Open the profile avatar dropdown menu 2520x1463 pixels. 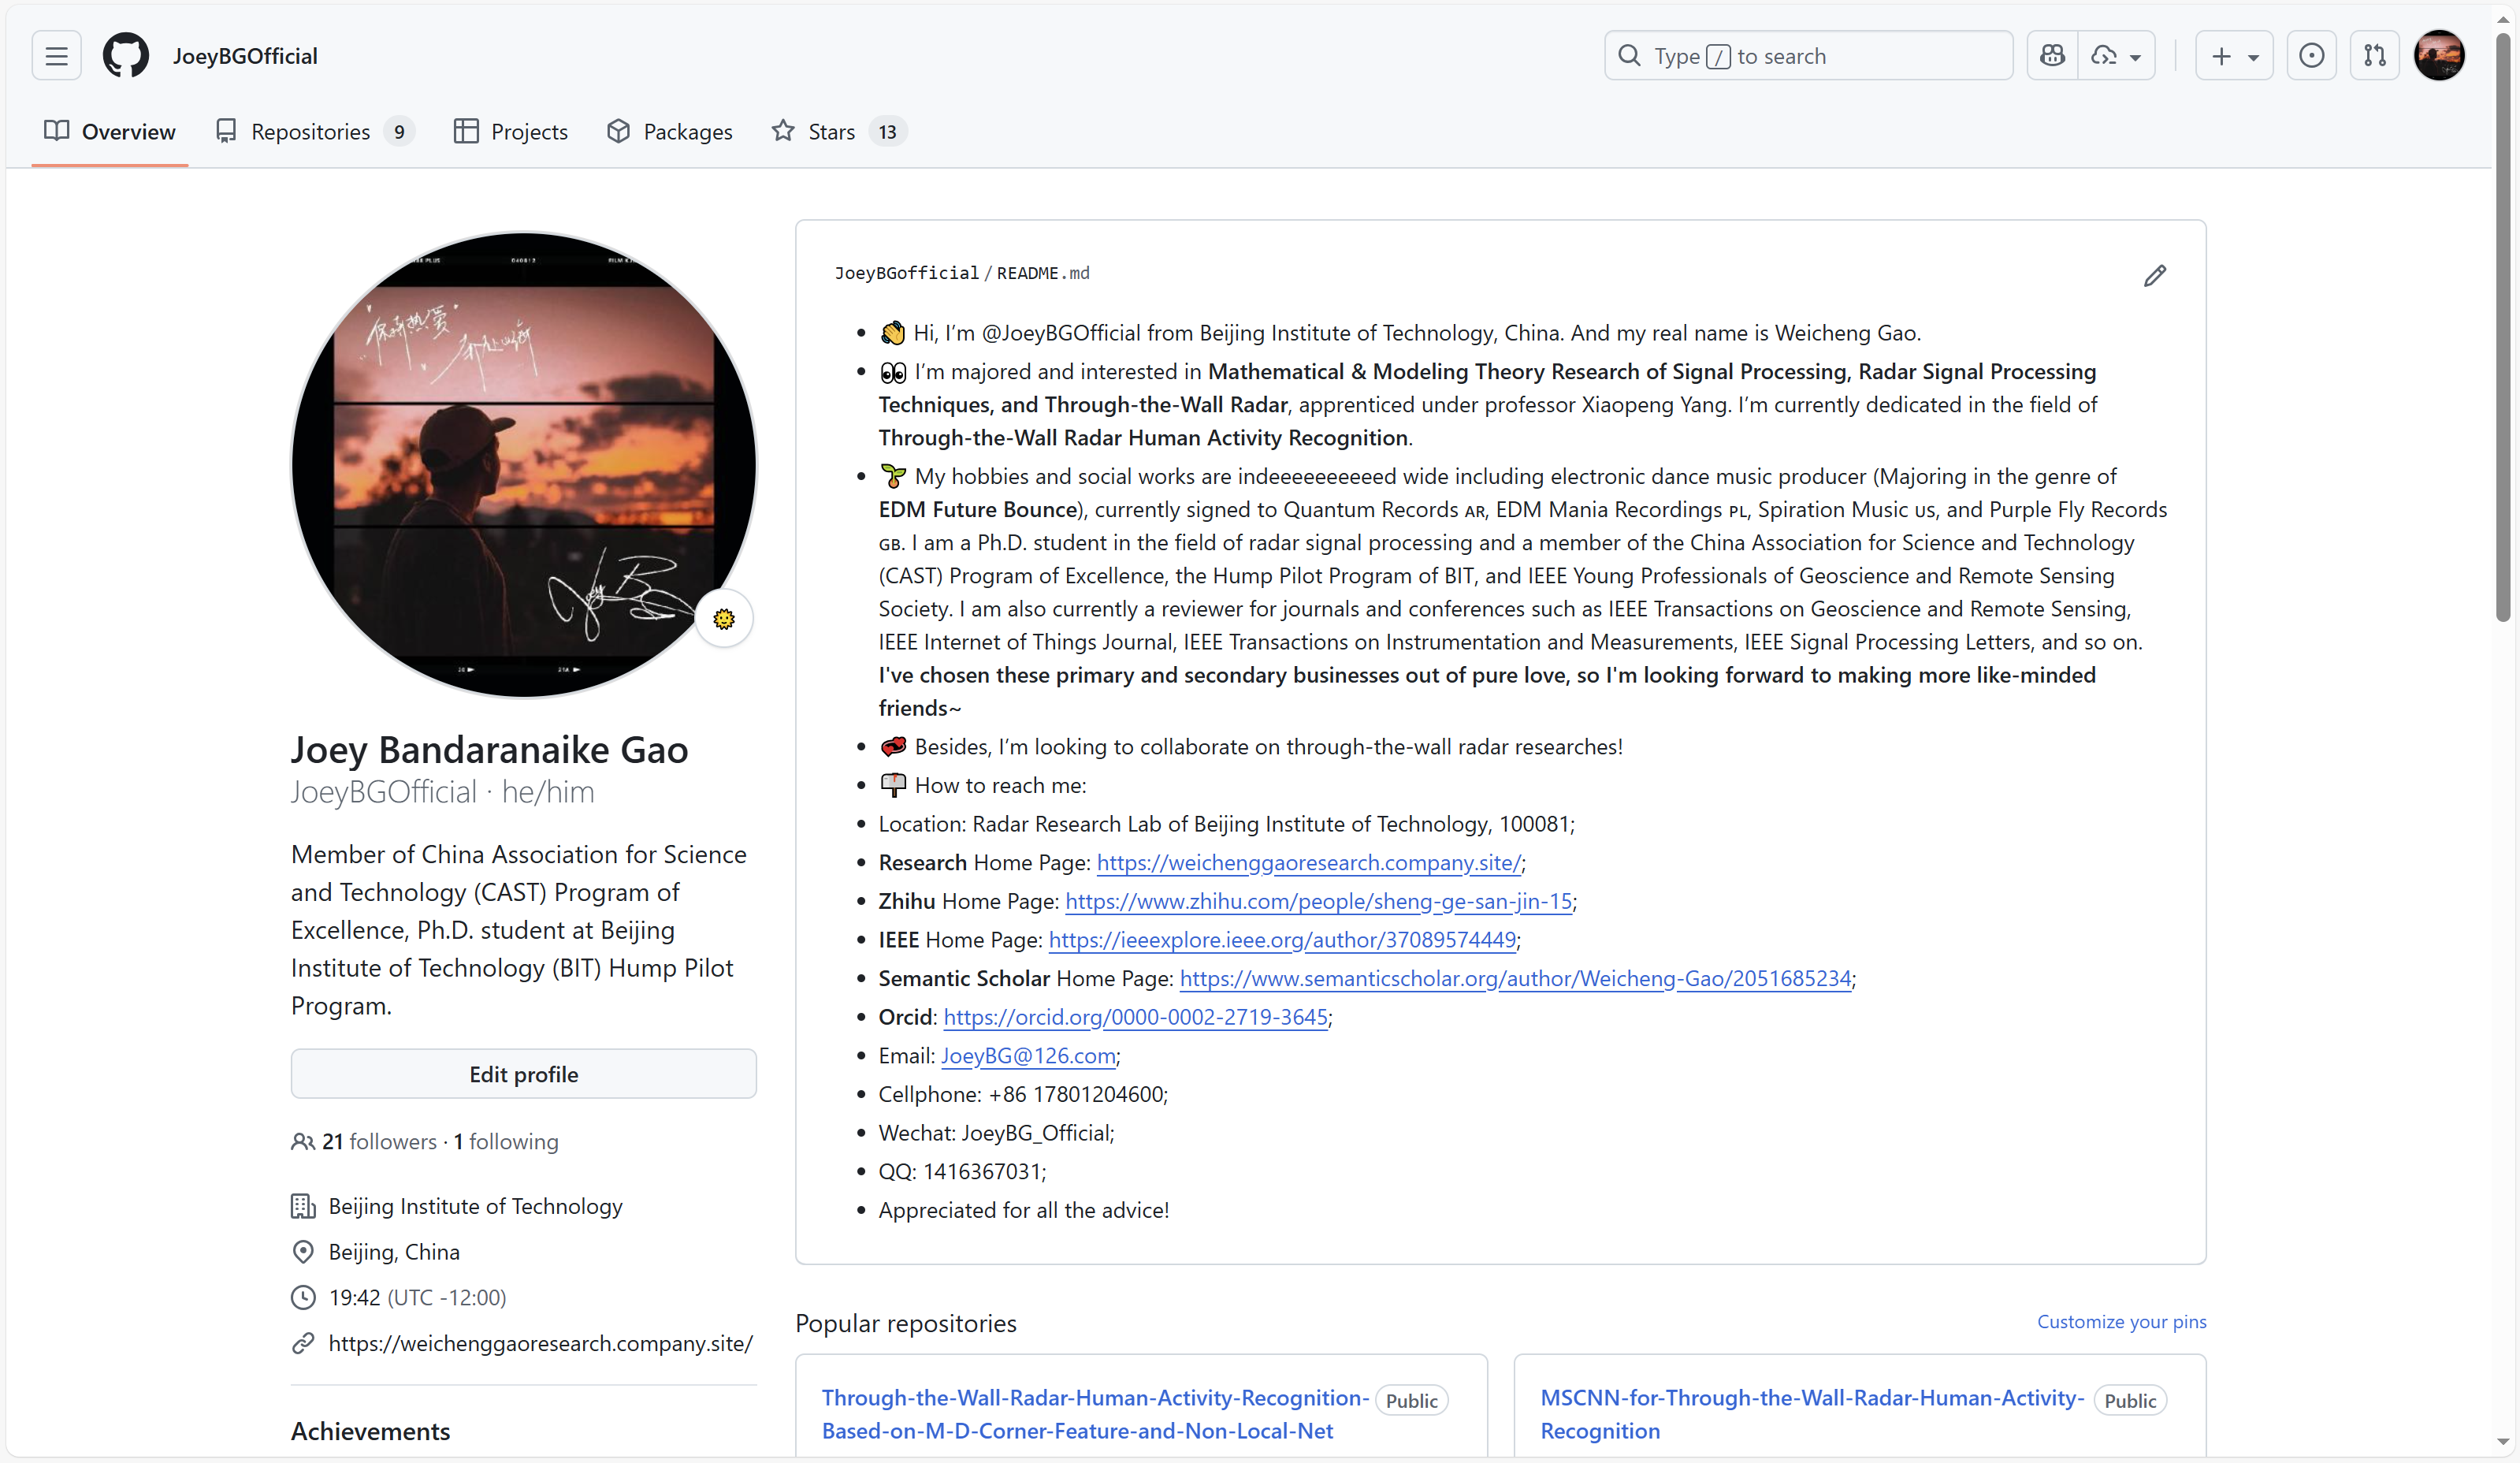pyautogui.click(x=2440, y=55)
